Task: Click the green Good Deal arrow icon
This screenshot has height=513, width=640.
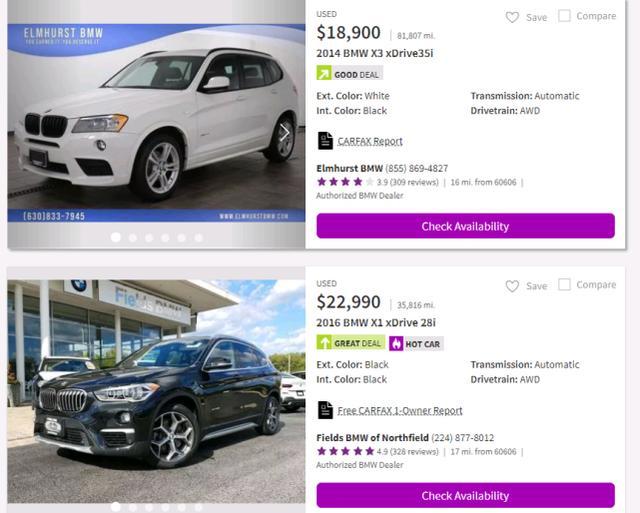Action: coord(324,74)
